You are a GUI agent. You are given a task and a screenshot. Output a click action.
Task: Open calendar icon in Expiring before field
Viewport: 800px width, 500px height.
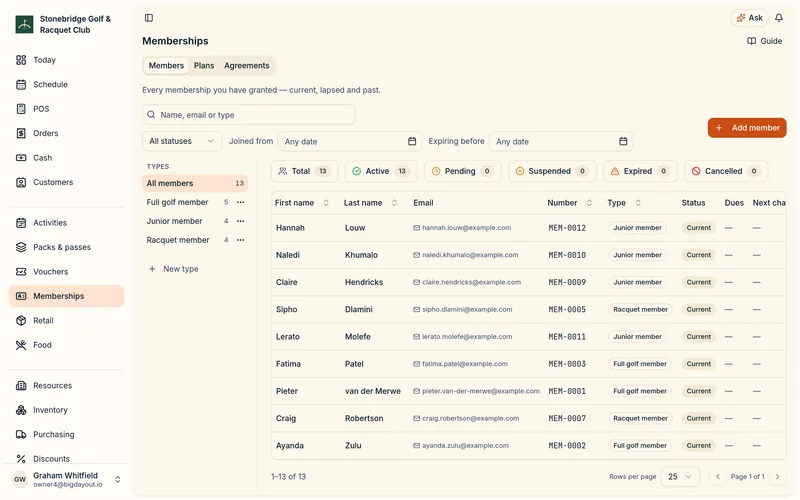[x=623, y=141]
